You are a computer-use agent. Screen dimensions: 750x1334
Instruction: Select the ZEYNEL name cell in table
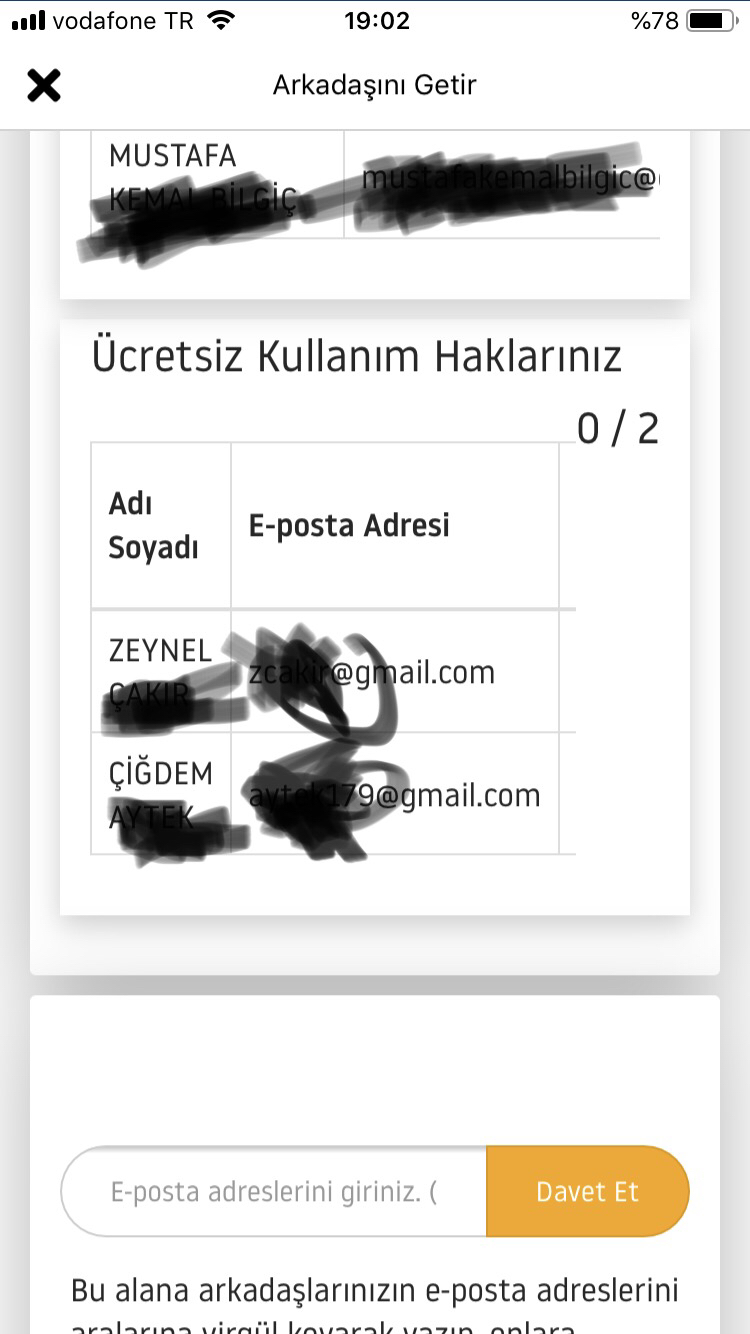[161, 671]
